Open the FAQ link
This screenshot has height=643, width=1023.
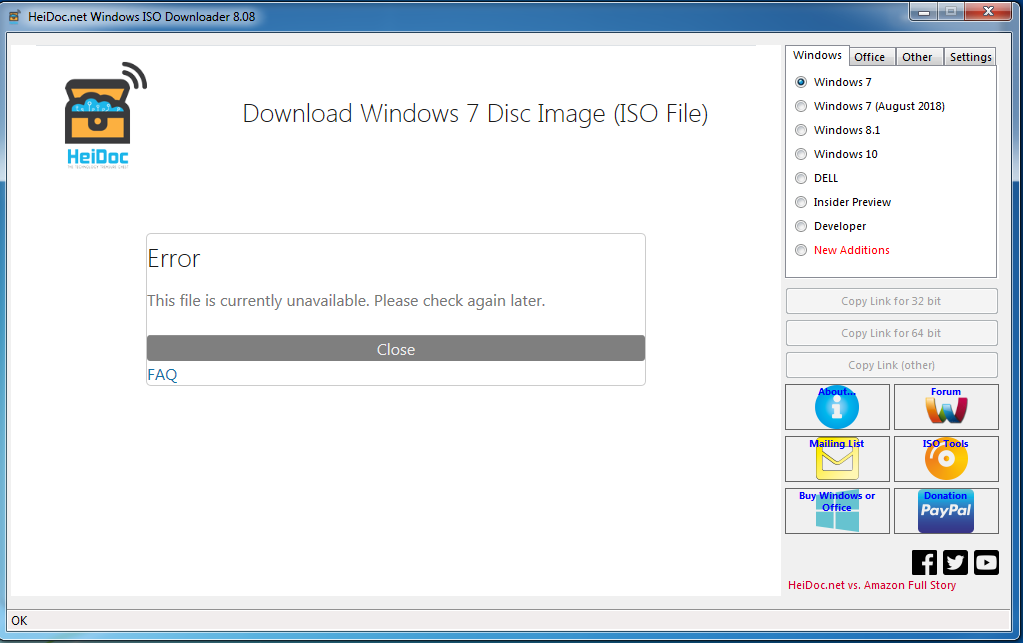[162, 375]
